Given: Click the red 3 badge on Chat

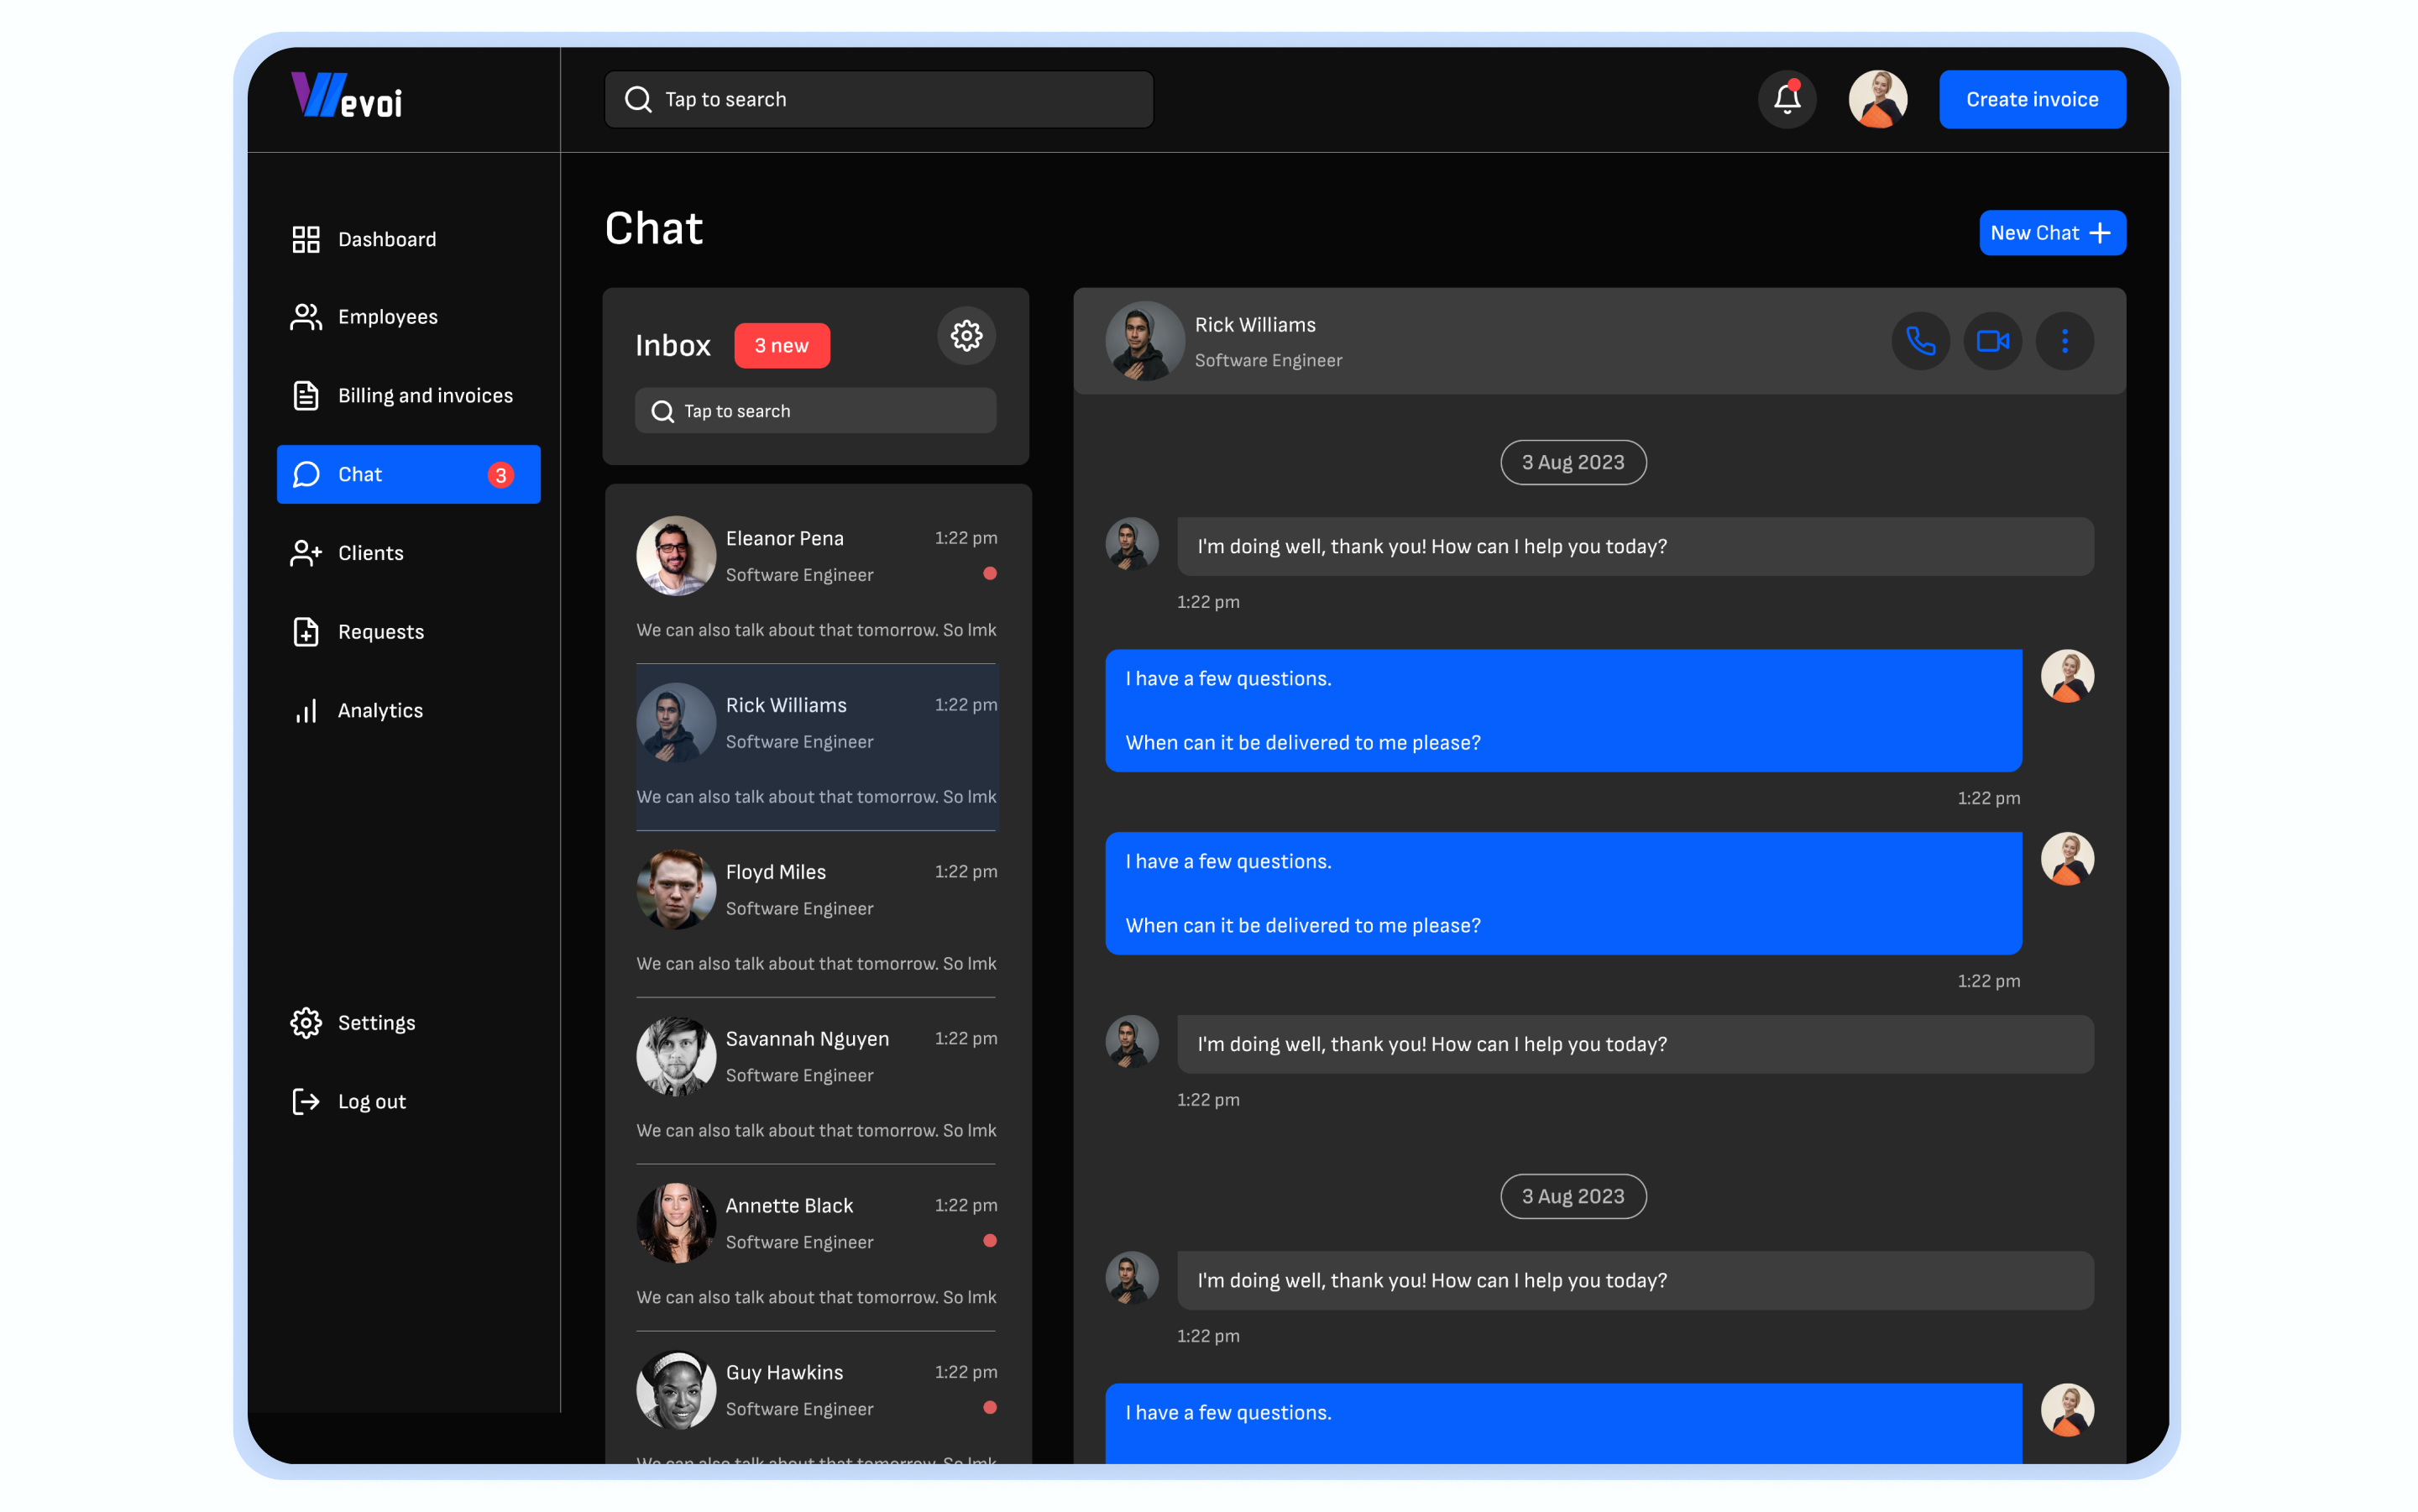Looking at the screenshot, I should coord(500,475).
